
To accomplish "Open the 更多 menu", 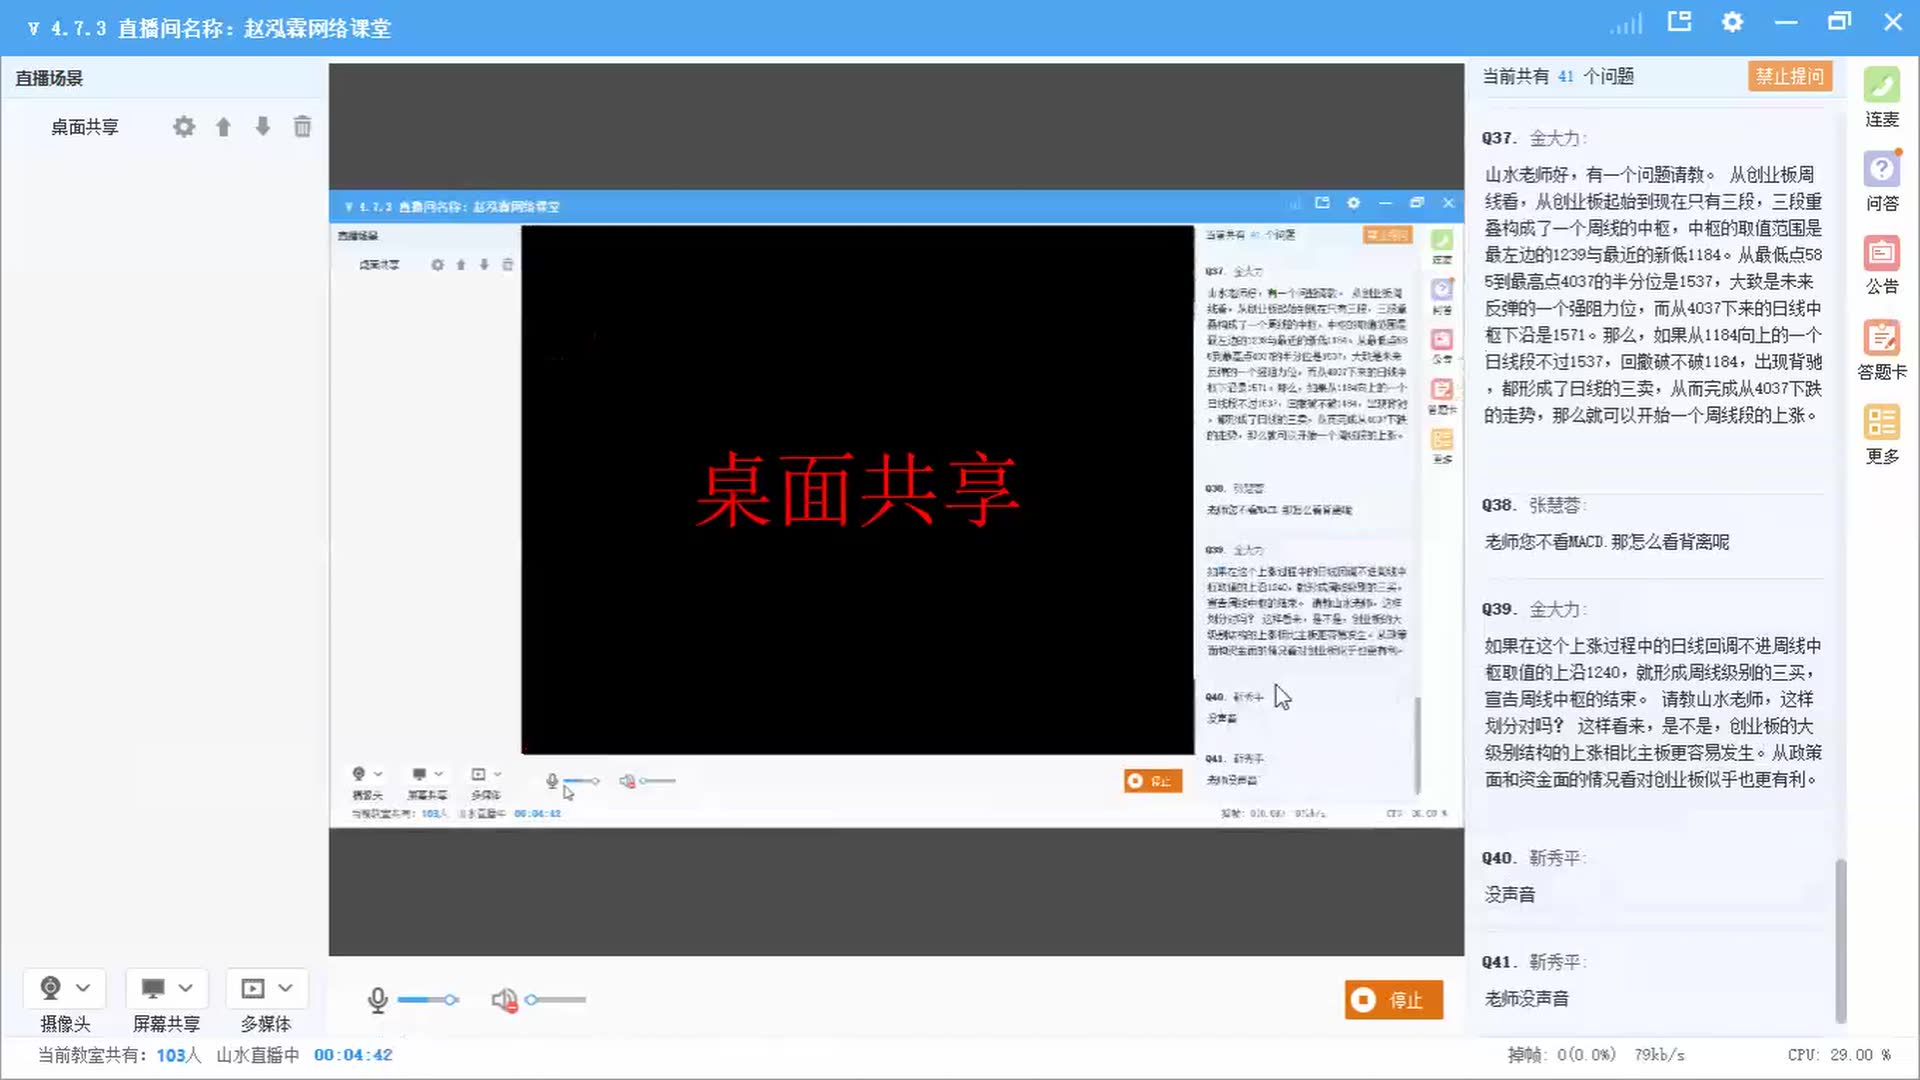I will coord(1881,434).
